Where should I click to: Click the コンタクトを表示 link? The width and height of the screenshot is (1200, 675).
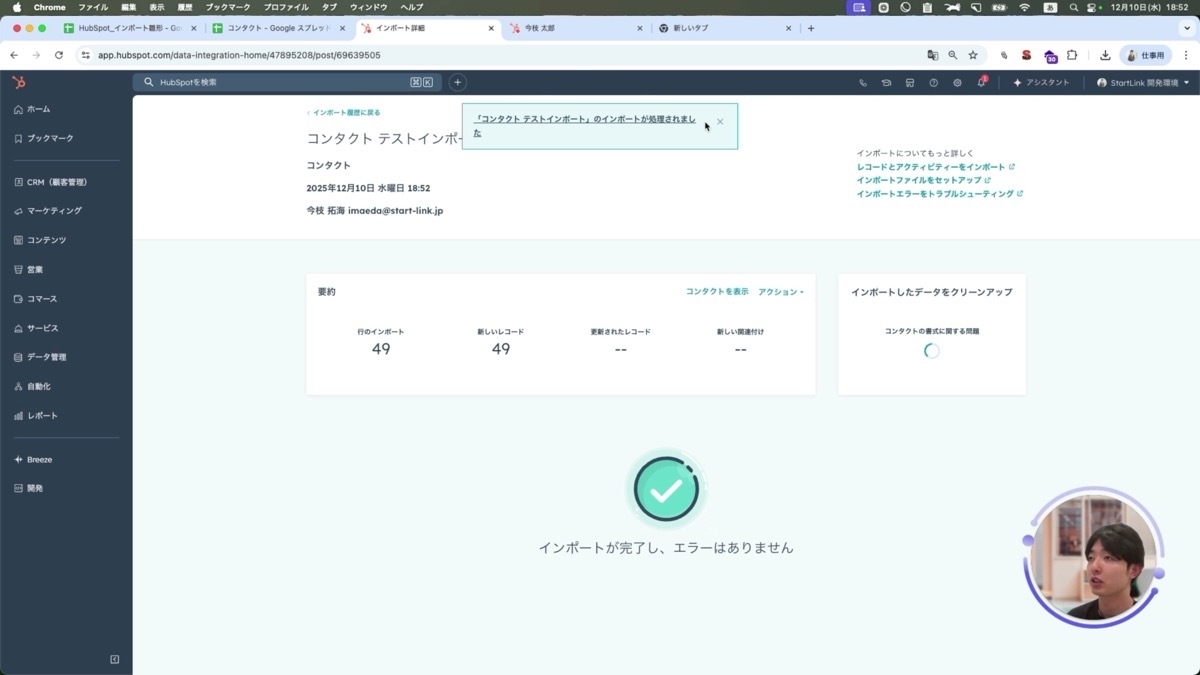click(x=717, y=289)
